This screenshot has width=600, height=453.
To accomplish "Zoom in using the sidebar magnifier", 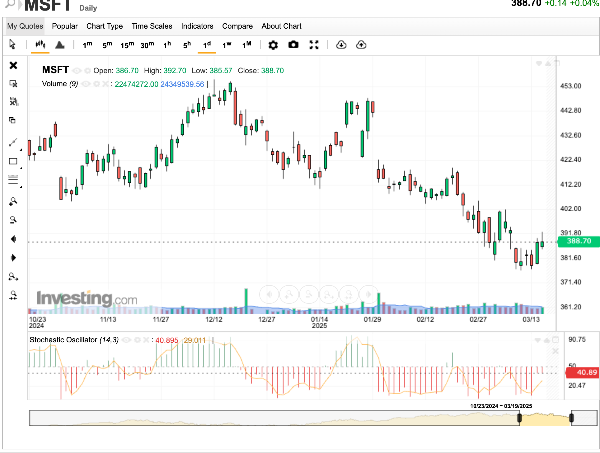I will (13, 201).
